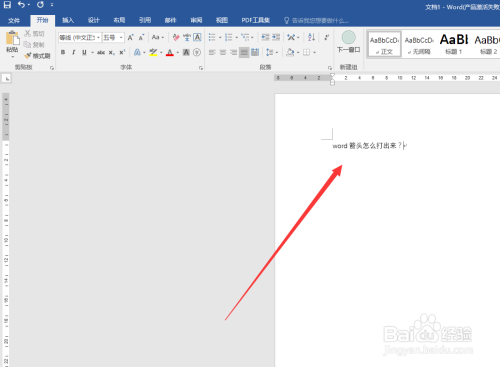This screenshot has height=367, width=500.
Task: Click the Clear Formatting eraser icon
Action: pyautogui.click(x=176, y=37)
